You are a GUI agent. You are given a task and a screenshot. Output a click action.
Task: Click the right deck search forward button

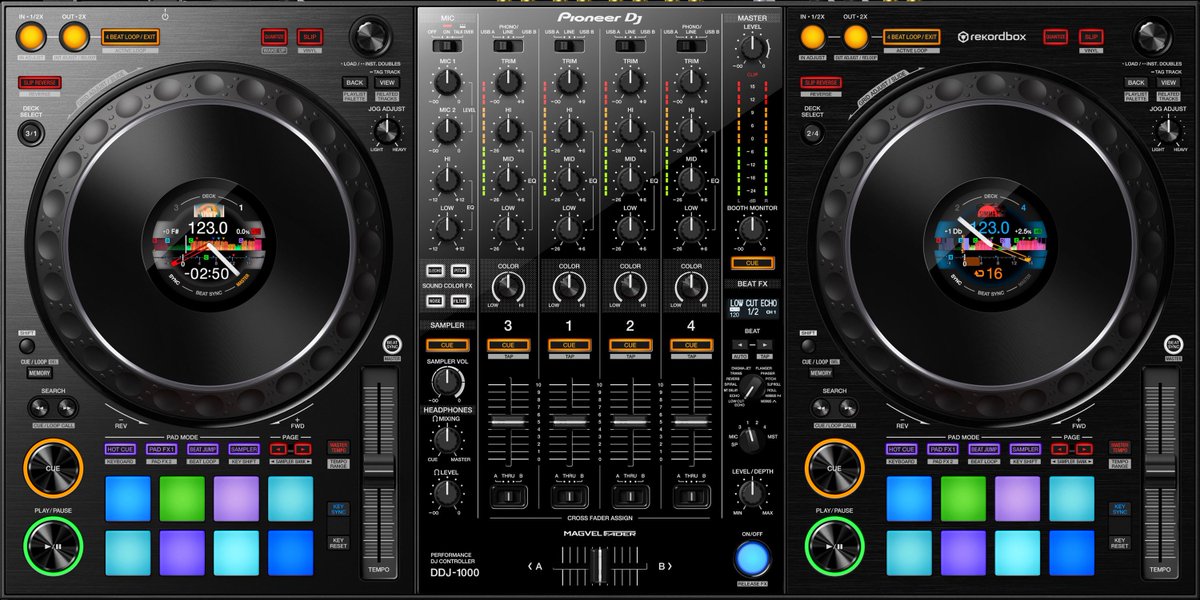point(848,407)
